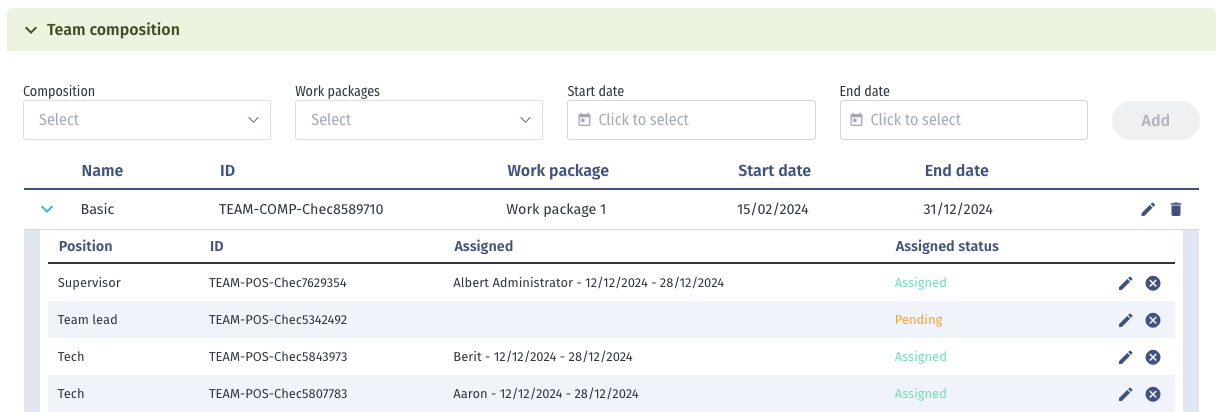This screenshot has width=1223, height=412.
Task: Click the Pending status of Team lead
Action: [918, 320]
